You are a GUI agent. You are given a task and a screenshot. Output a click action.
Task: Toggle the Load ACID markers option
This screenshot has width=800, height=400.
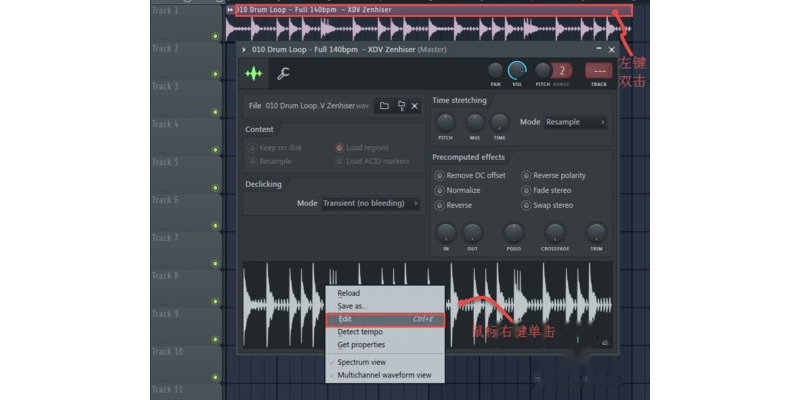(x=372, y=161)
